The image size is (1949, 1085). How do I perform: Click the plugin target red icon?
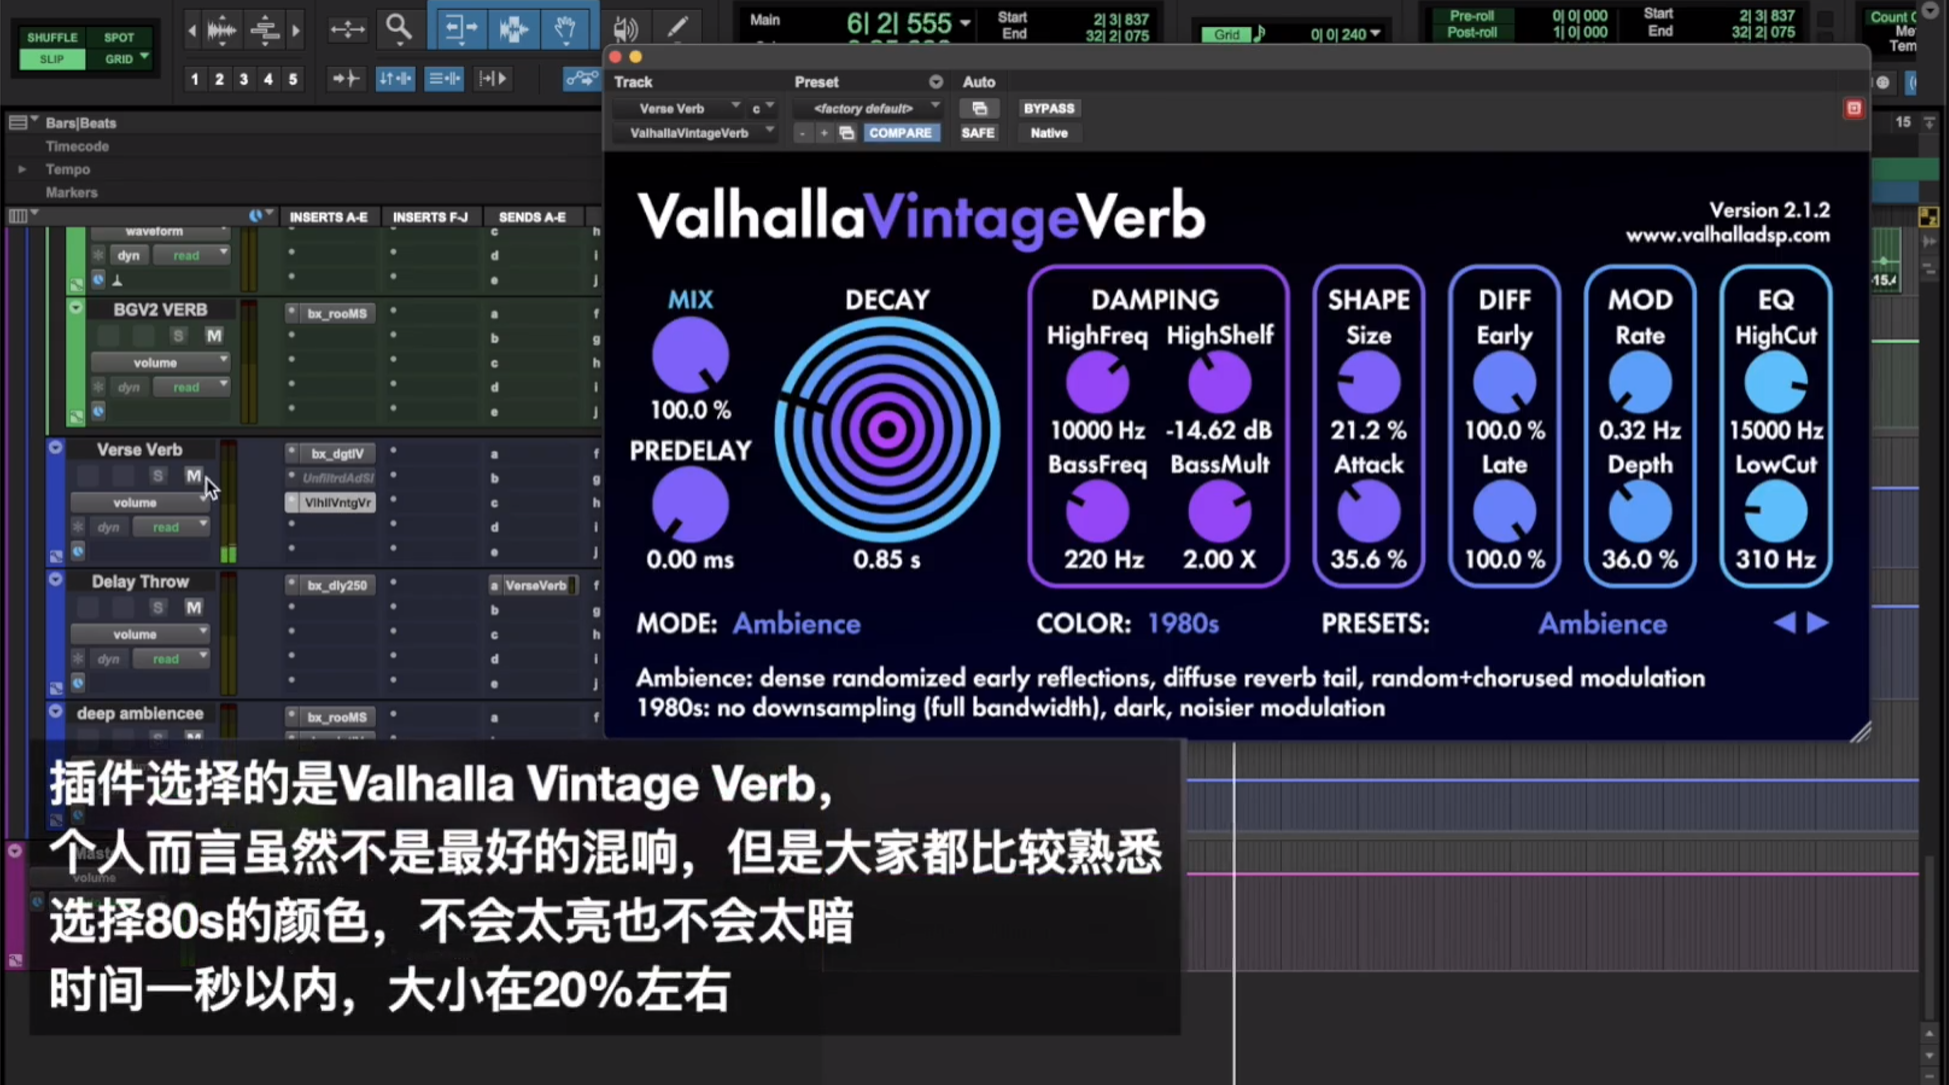click(x=1853, y=108)
